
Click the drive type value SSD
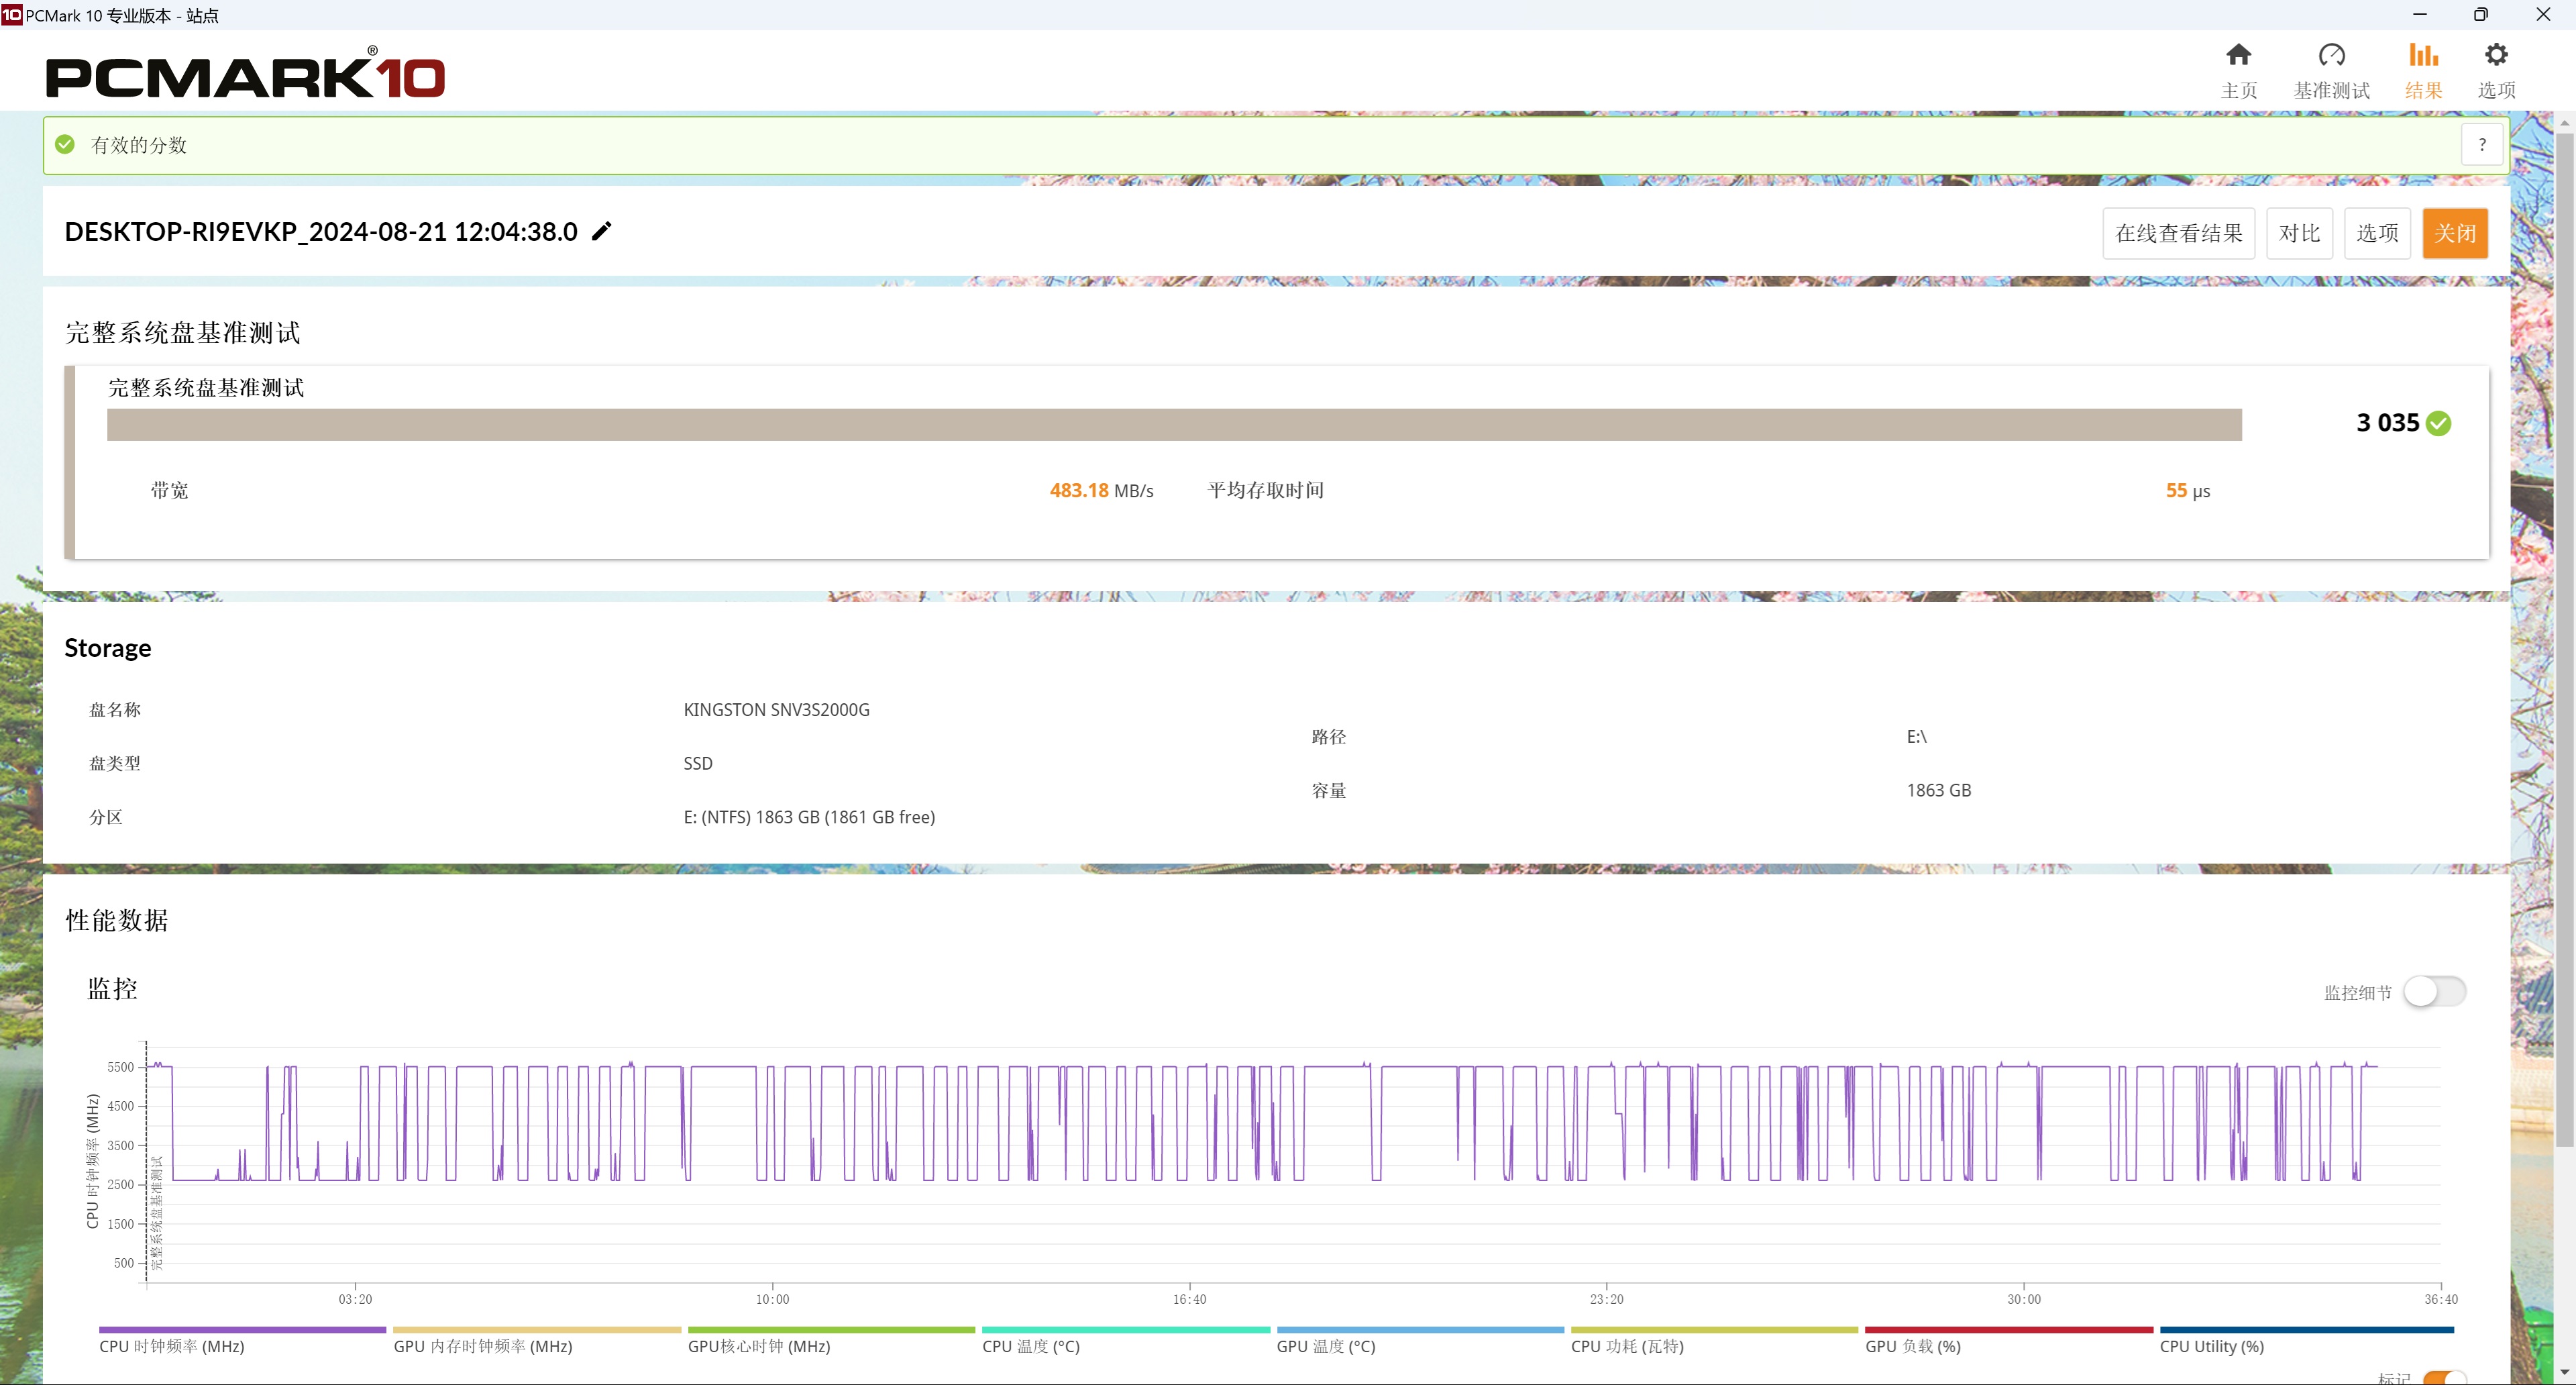coord(698,764)
